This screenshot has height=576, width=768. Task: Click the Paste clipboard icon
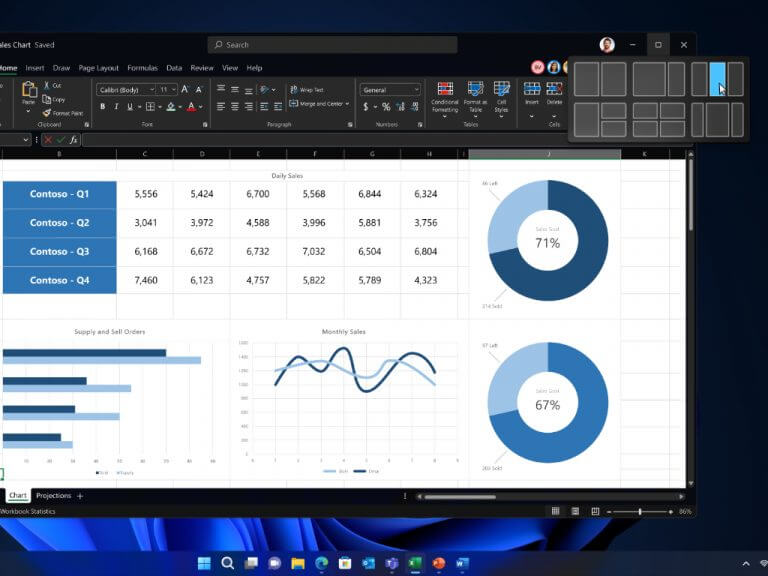(x=29, y=90)
